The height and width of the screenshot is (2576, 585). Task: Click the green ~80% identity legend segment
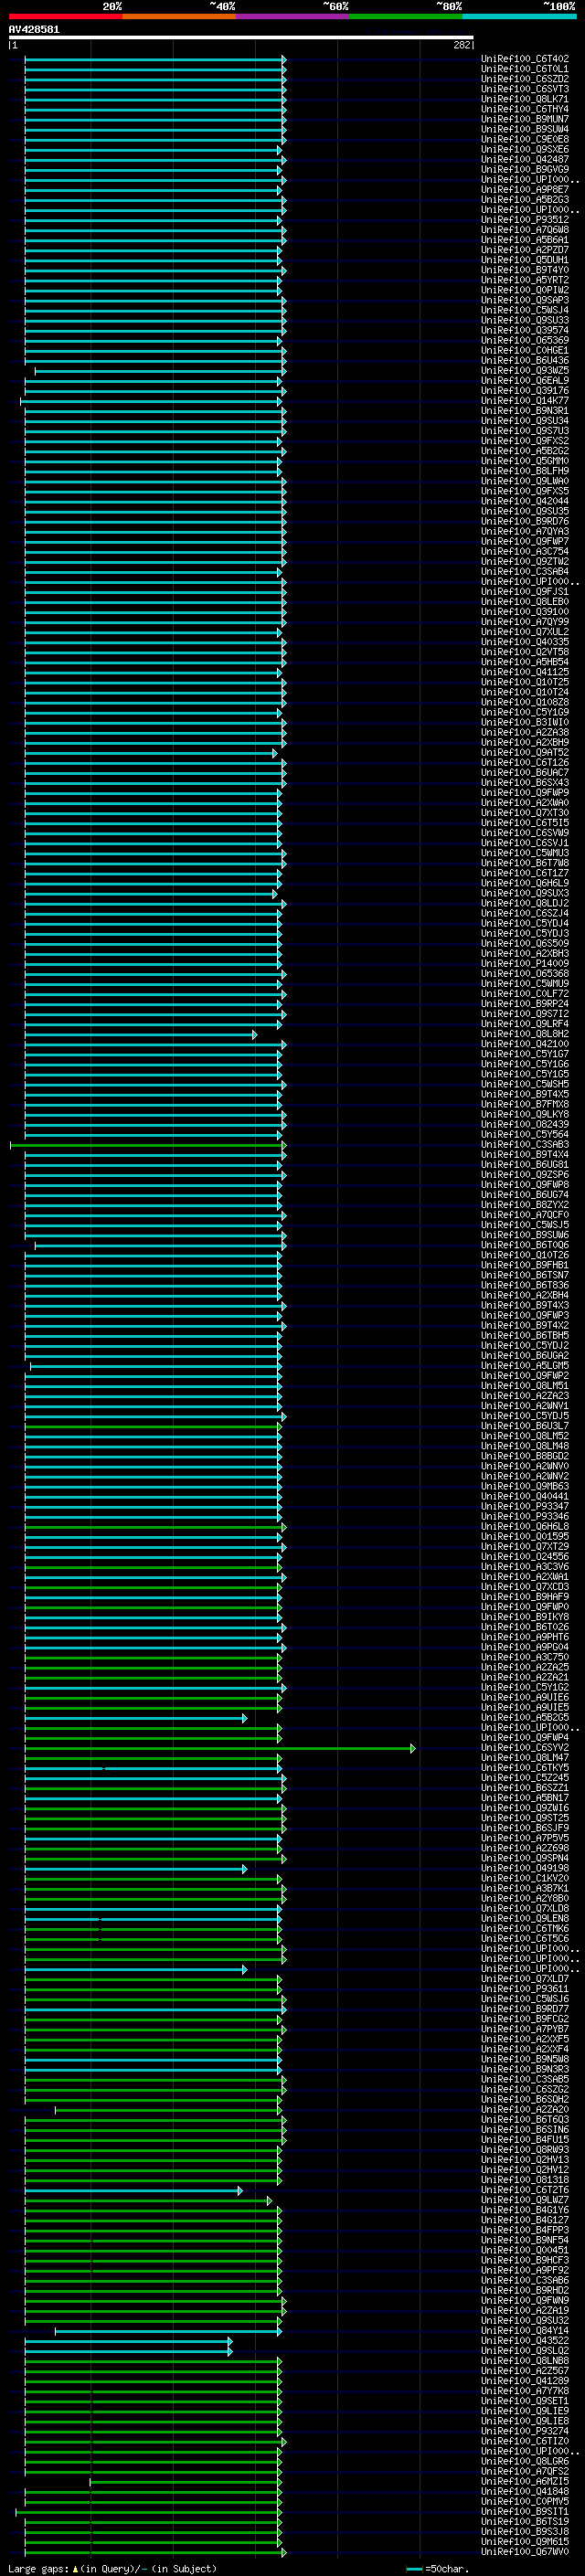coord(406,16)
